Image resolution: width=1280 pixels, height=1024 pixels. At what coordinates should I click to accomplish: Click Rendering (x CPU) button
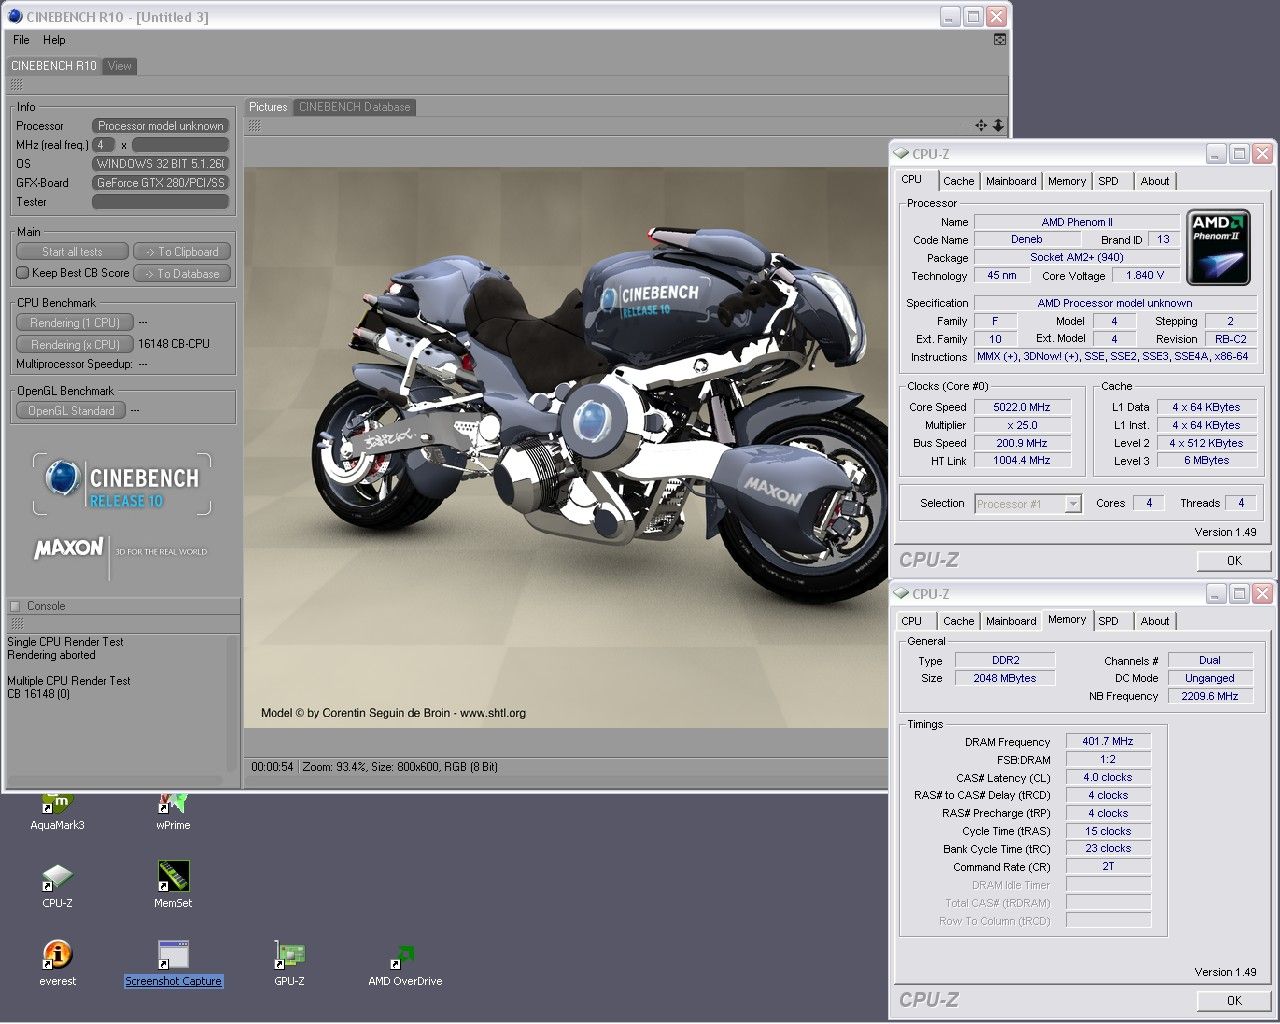(75, 344)
